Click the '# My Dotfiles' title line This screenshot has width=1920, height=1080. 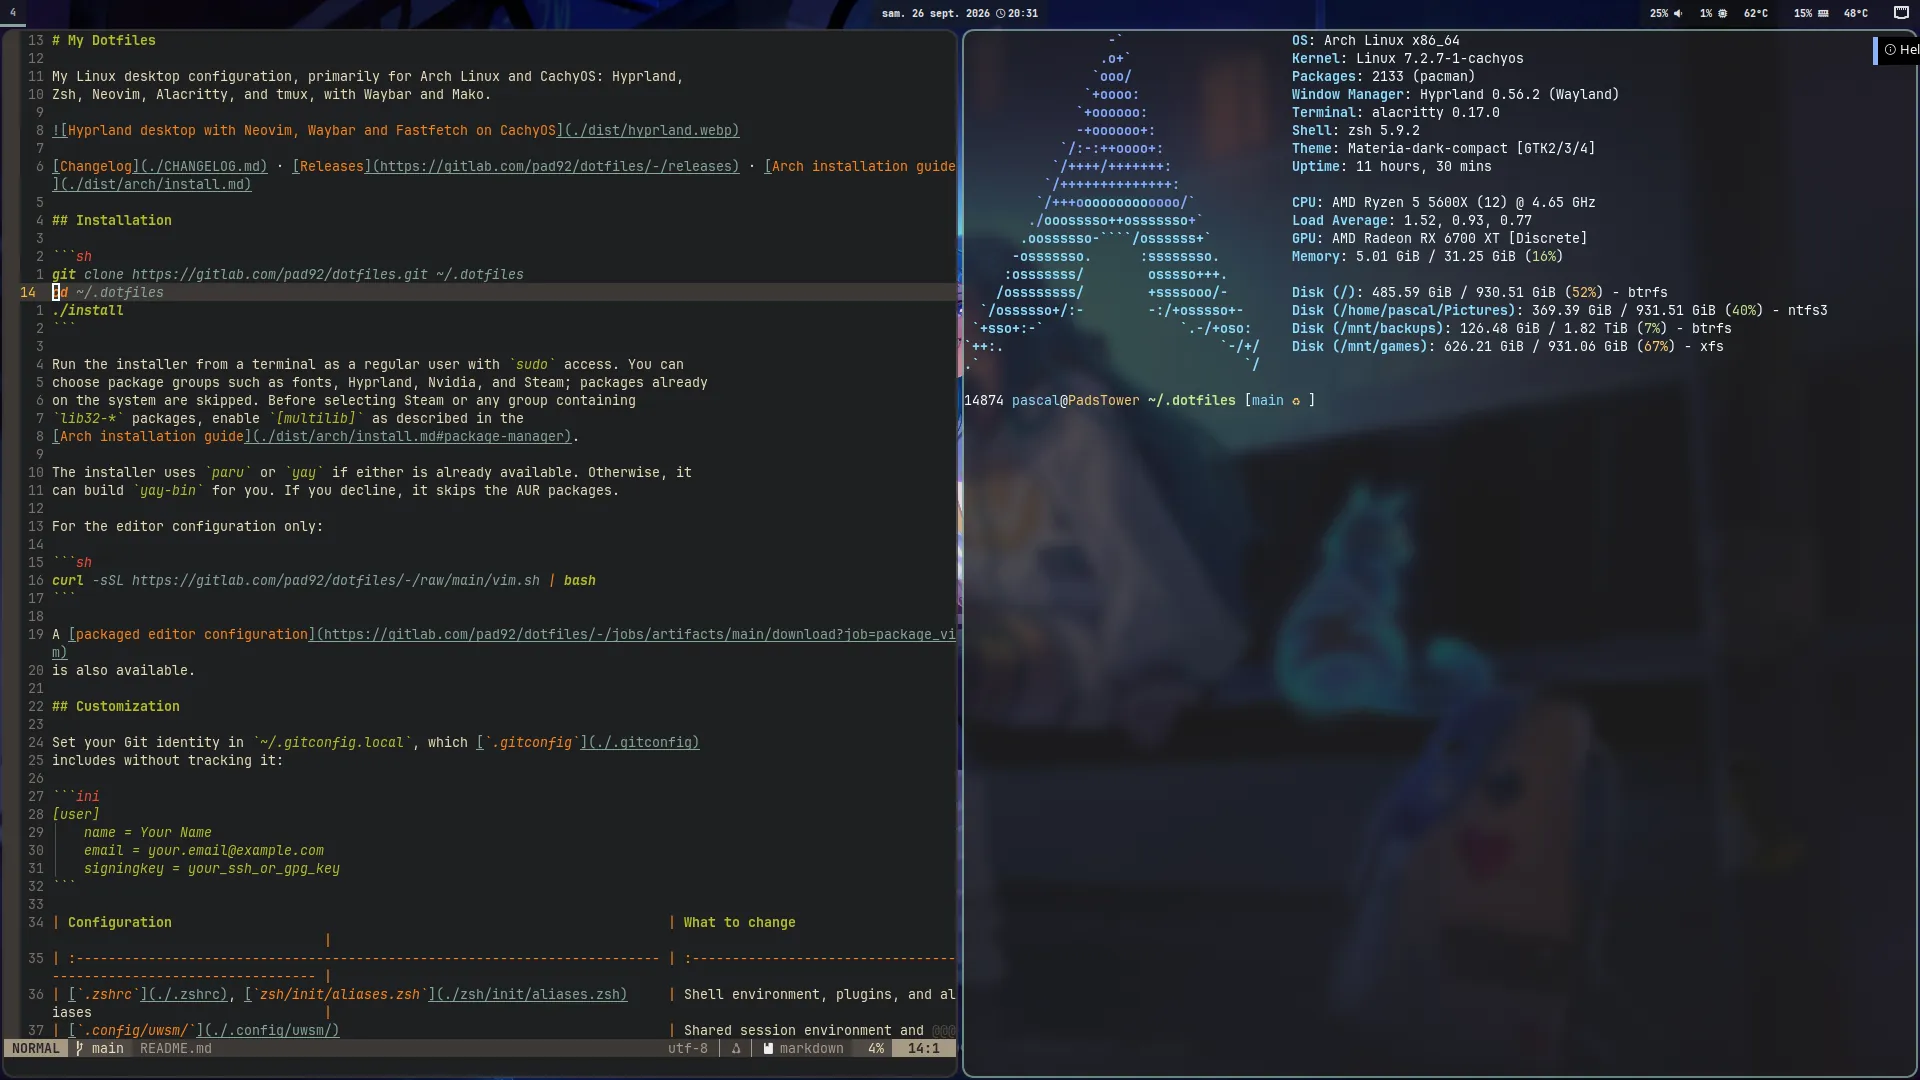coord(104,40)
